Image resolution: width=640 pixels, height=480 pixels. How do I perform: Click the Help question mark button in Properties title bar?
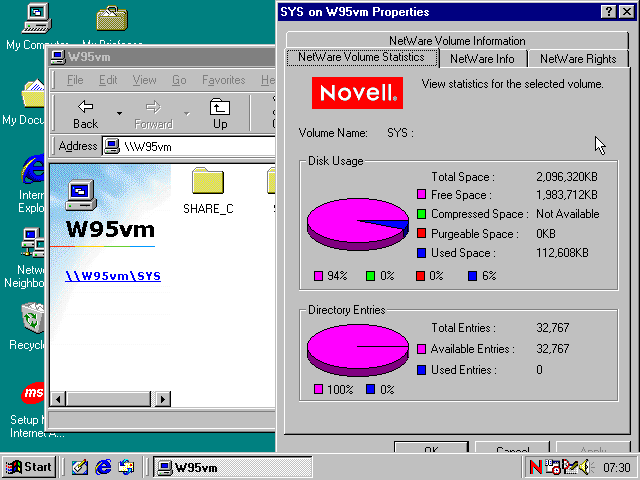tap(608, 11)
